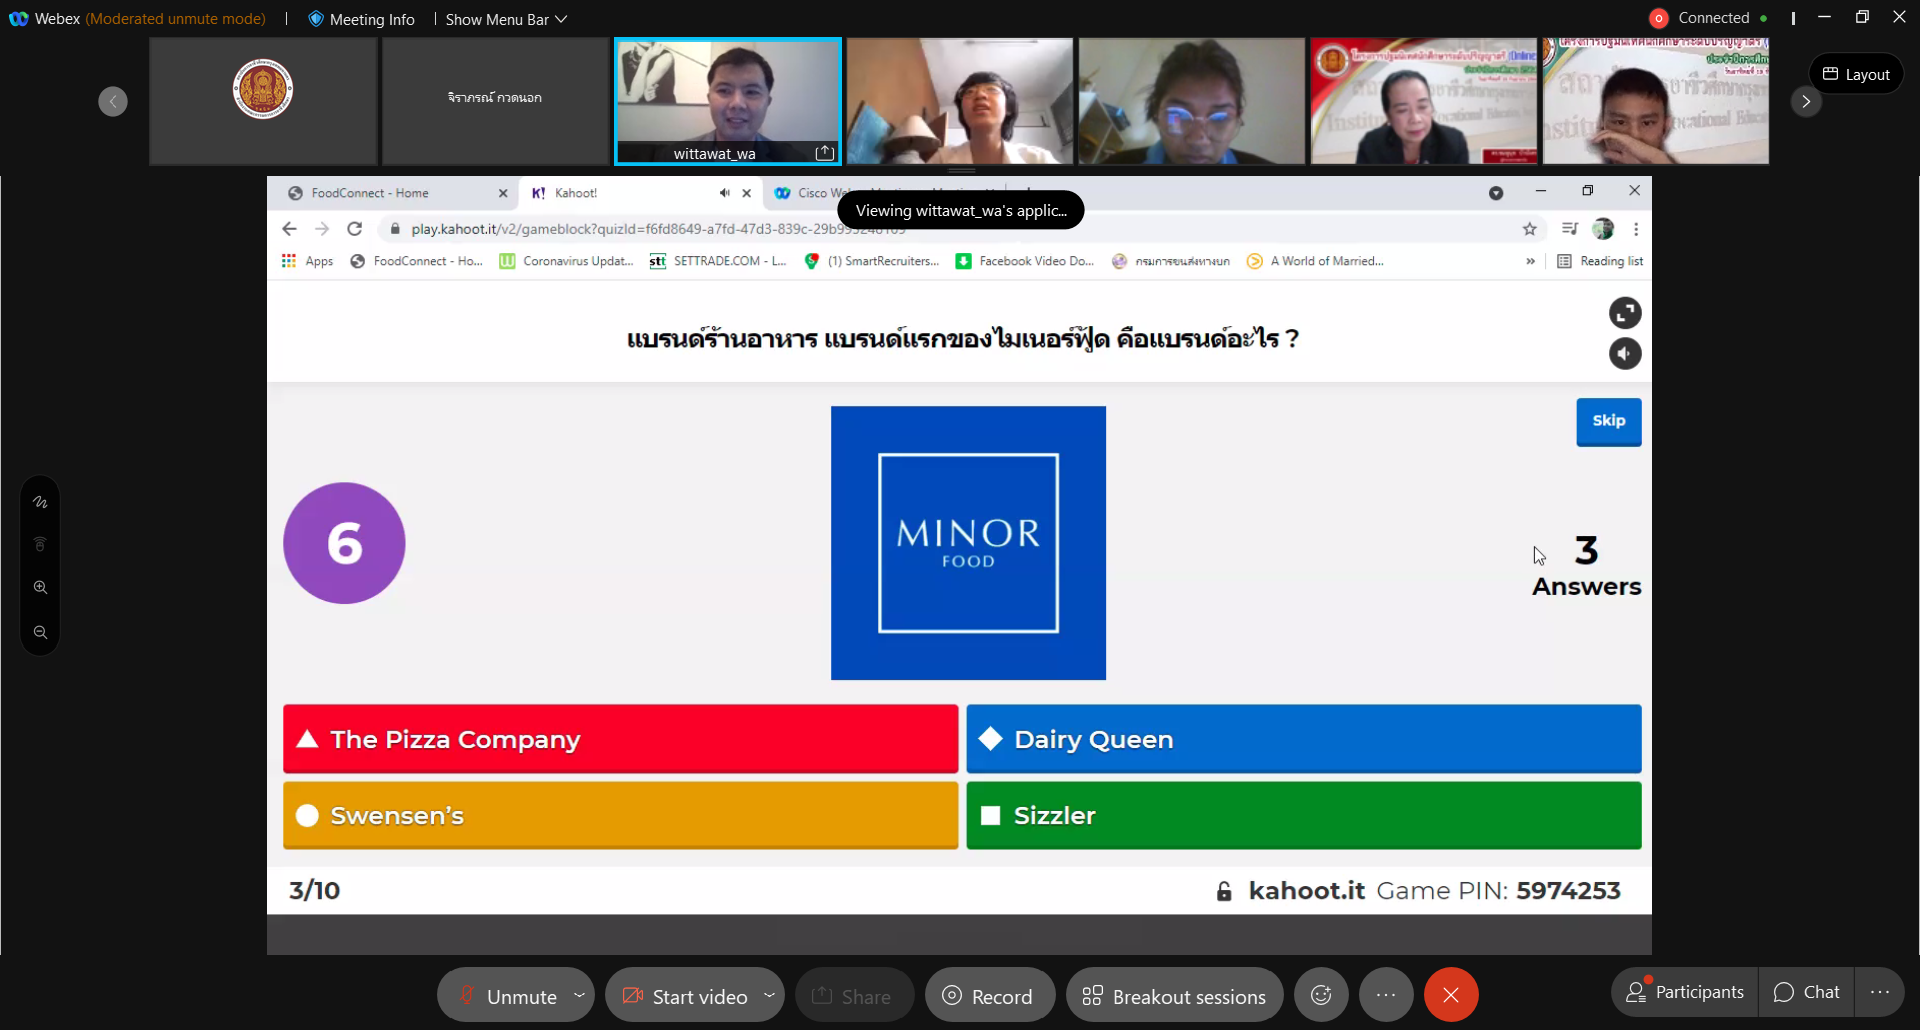Open Breakout sessions
The image size is (1920, 1030).
pyautogui.click(x=1174, y=996)
